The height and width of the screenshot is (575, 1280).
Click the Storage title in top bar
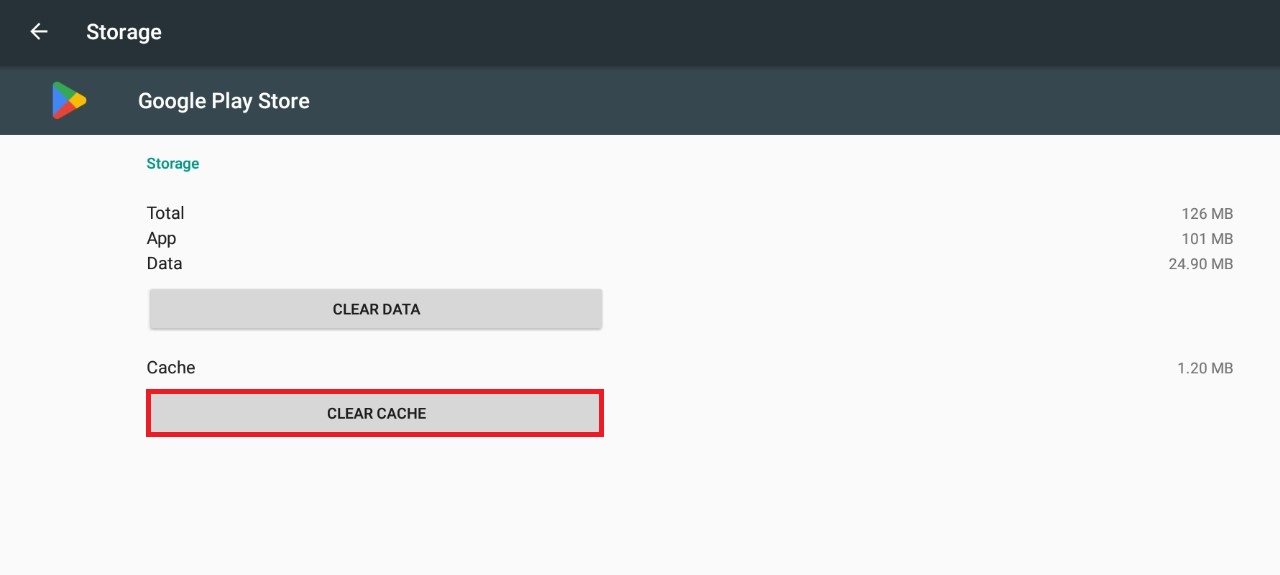[x=124, y=32]
